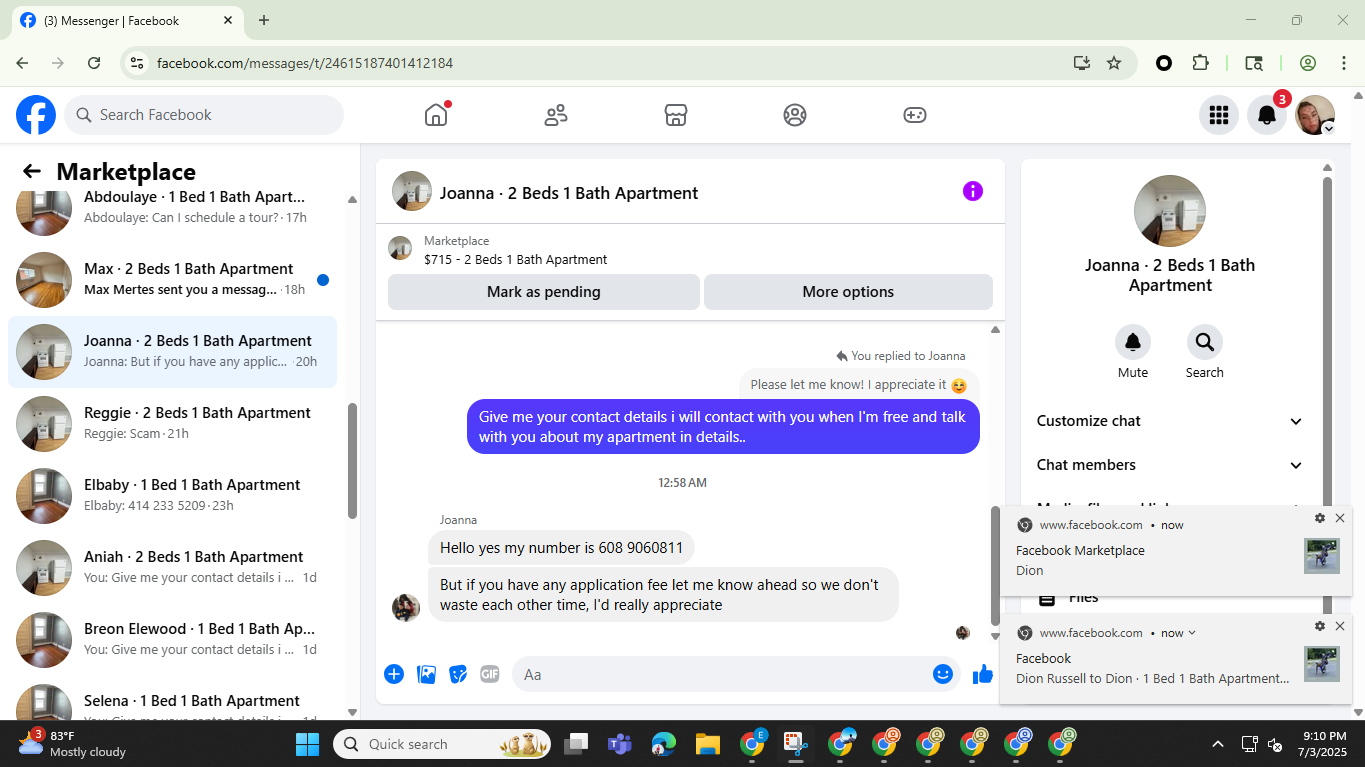Open Selena 1 Bed 1 Bath conversation
The height and width of the screenshot is (767, 1365).
click(x=172, y=699)
